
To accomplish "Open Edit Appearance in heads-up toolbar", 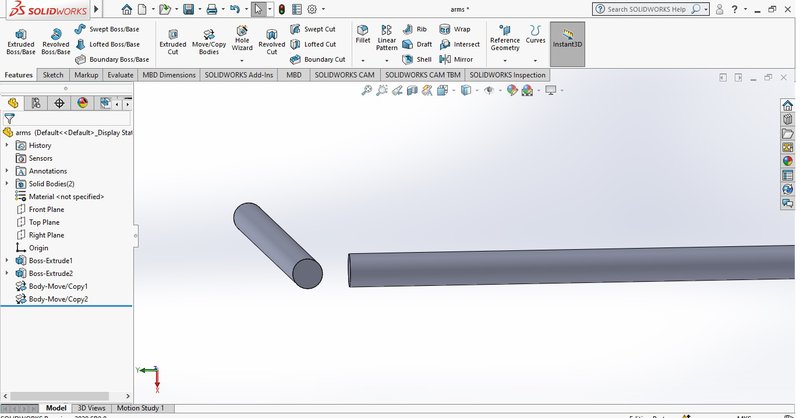I will tap(512, 90).
